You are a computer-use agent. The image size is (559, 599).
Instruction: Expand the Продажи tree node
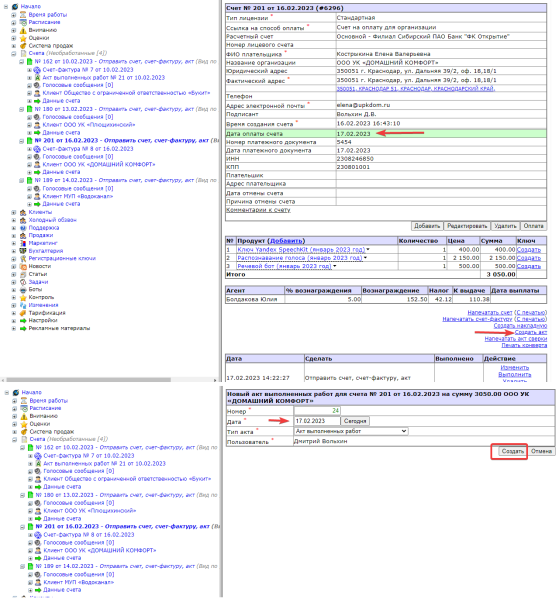pyautogui.click(x=14, y=235)
